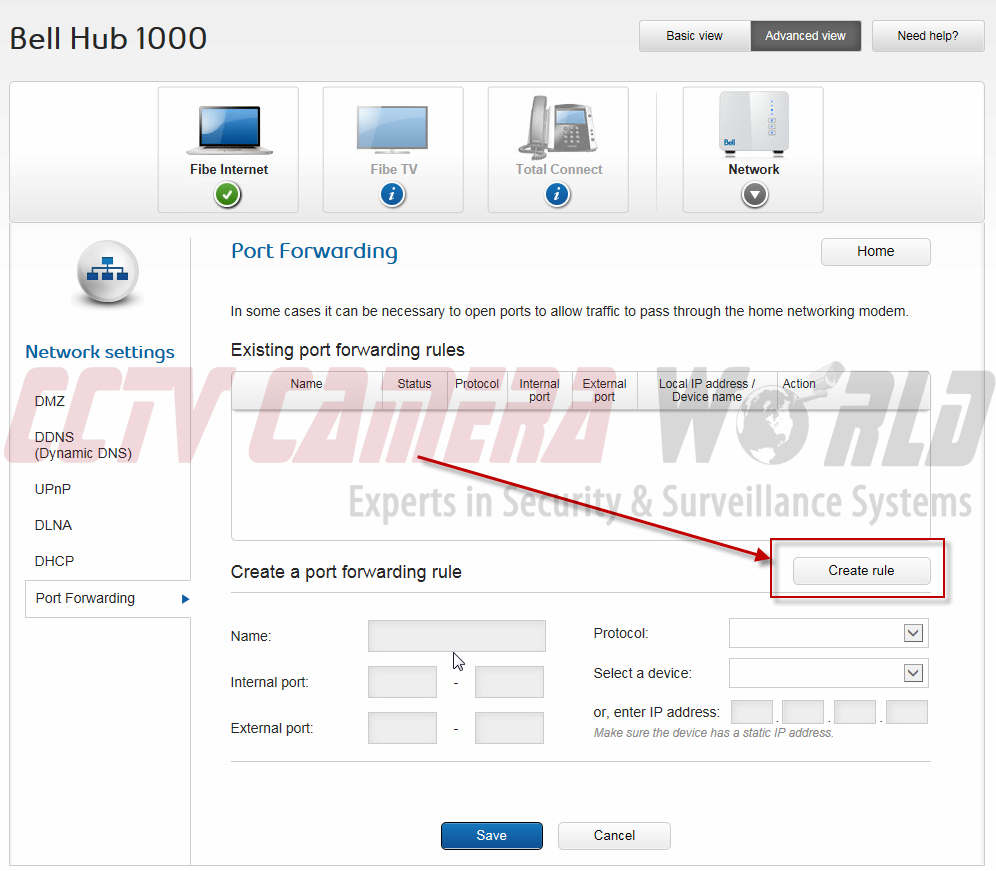Screen dimensions: 996x871
Task: Expand the Network down-arrow button
Action: [755, 195]
